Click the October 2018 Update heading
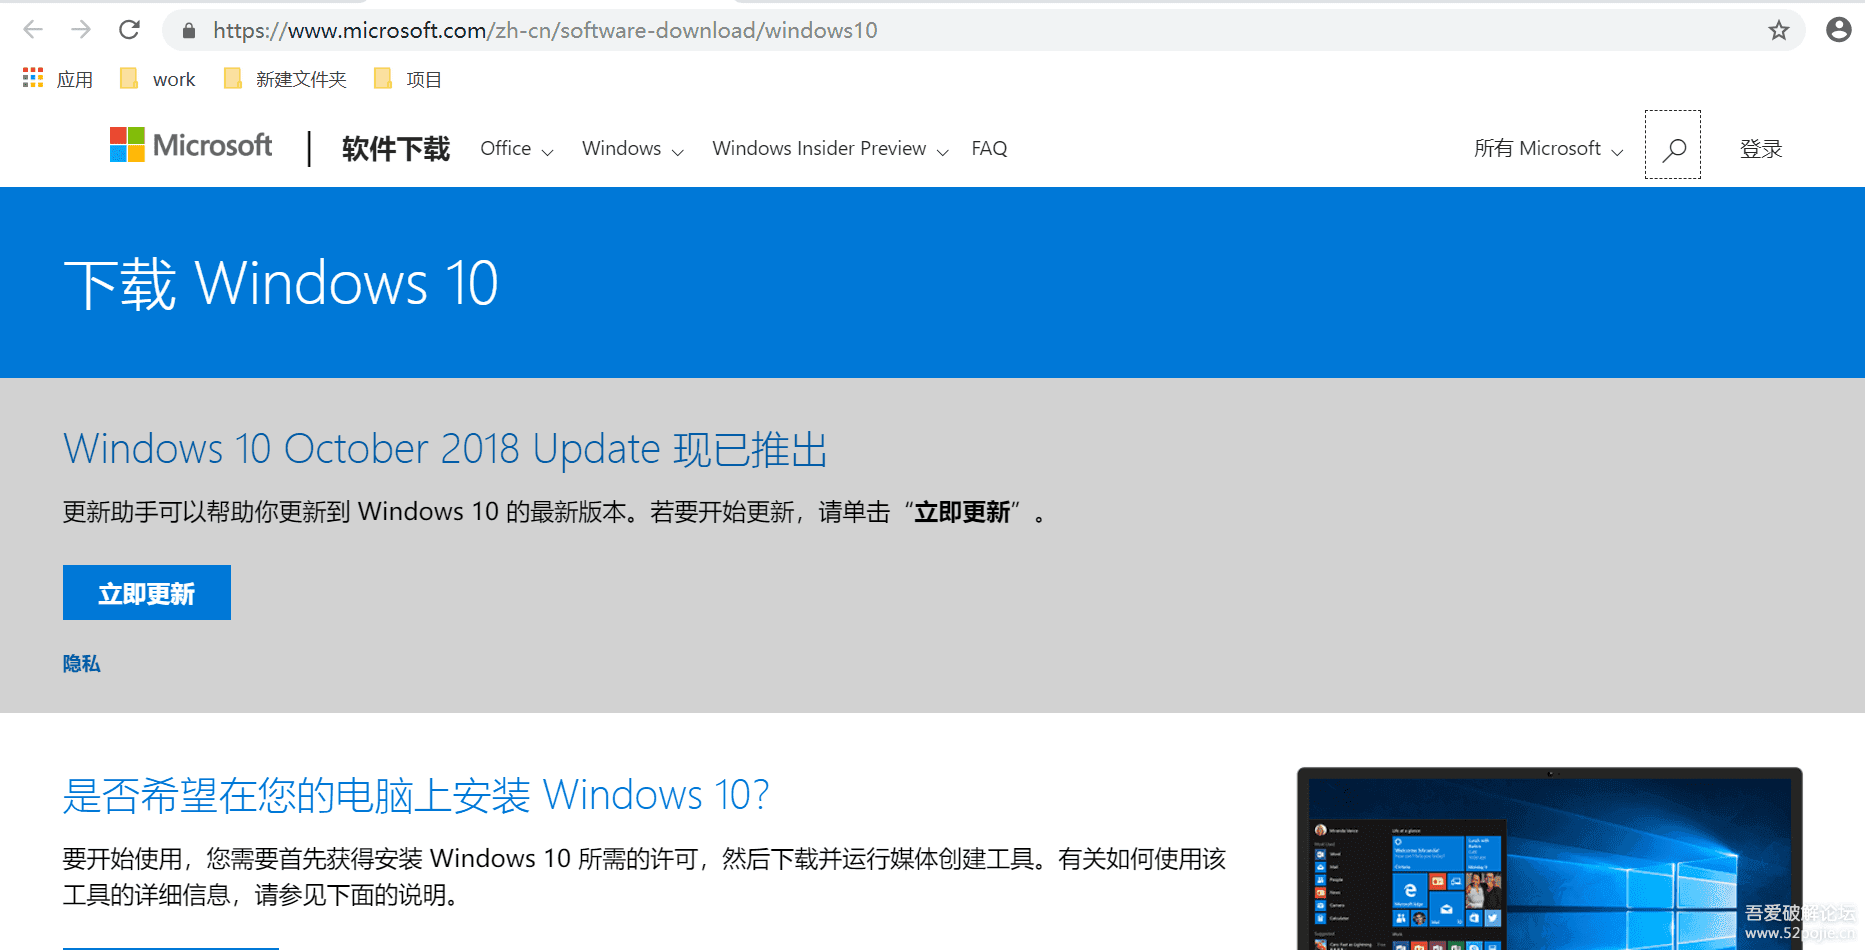Viewport: 1865px width, 950px height. point(445,450)
